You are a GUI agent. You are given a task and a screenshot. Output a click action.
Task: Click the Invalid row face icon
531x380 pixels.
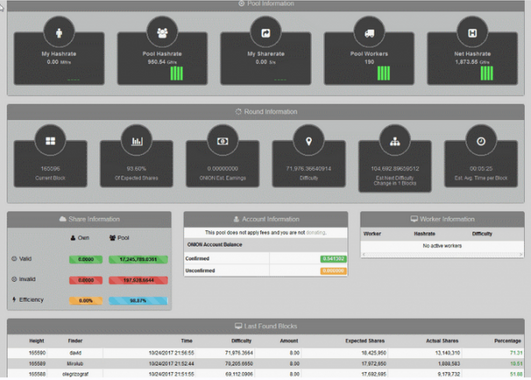pos(14,279)
